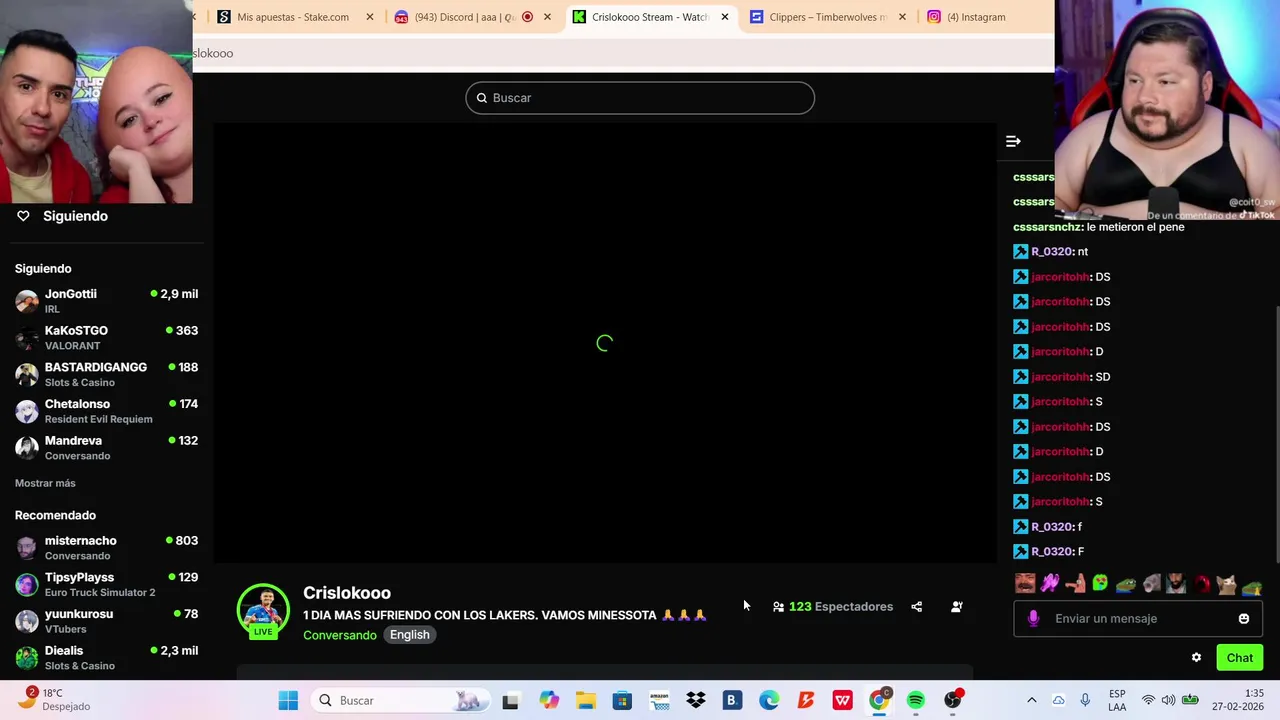This screenshot has width=1280, height=720.
Task: Click the tray microphone icon
Action: tap(1085, 700)
